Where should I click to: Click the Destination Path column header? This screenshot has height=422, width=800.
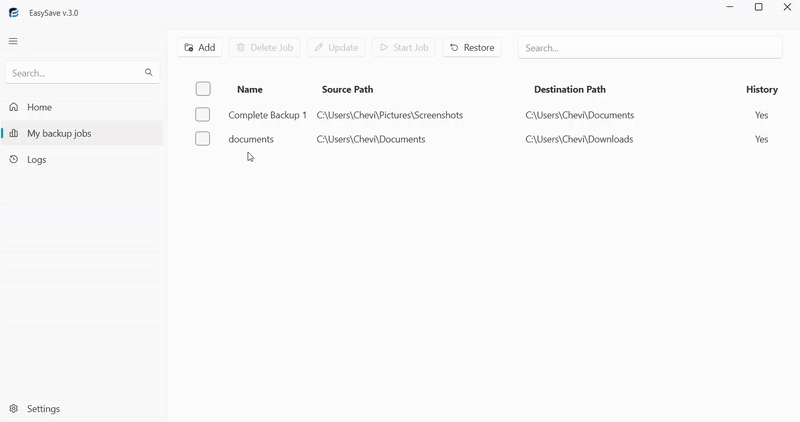click(570, 89)
